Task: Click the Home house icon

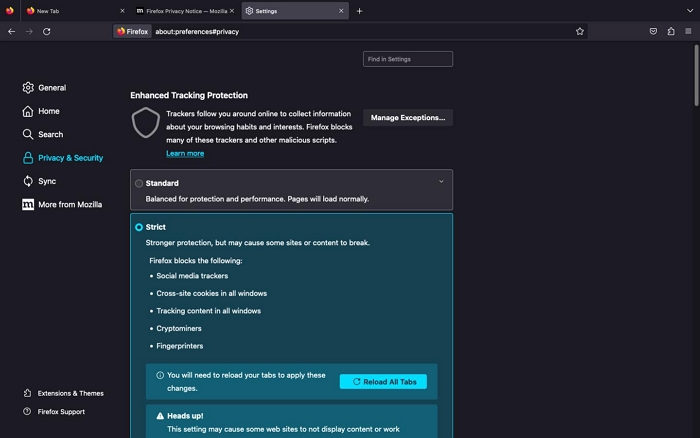Action: [28, 111]
